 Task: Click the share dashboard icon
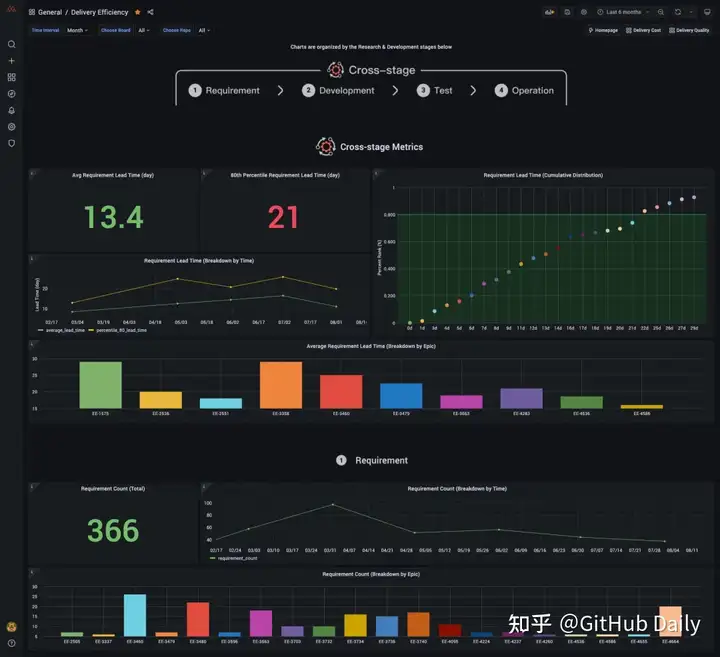click(x=151, y=12)
